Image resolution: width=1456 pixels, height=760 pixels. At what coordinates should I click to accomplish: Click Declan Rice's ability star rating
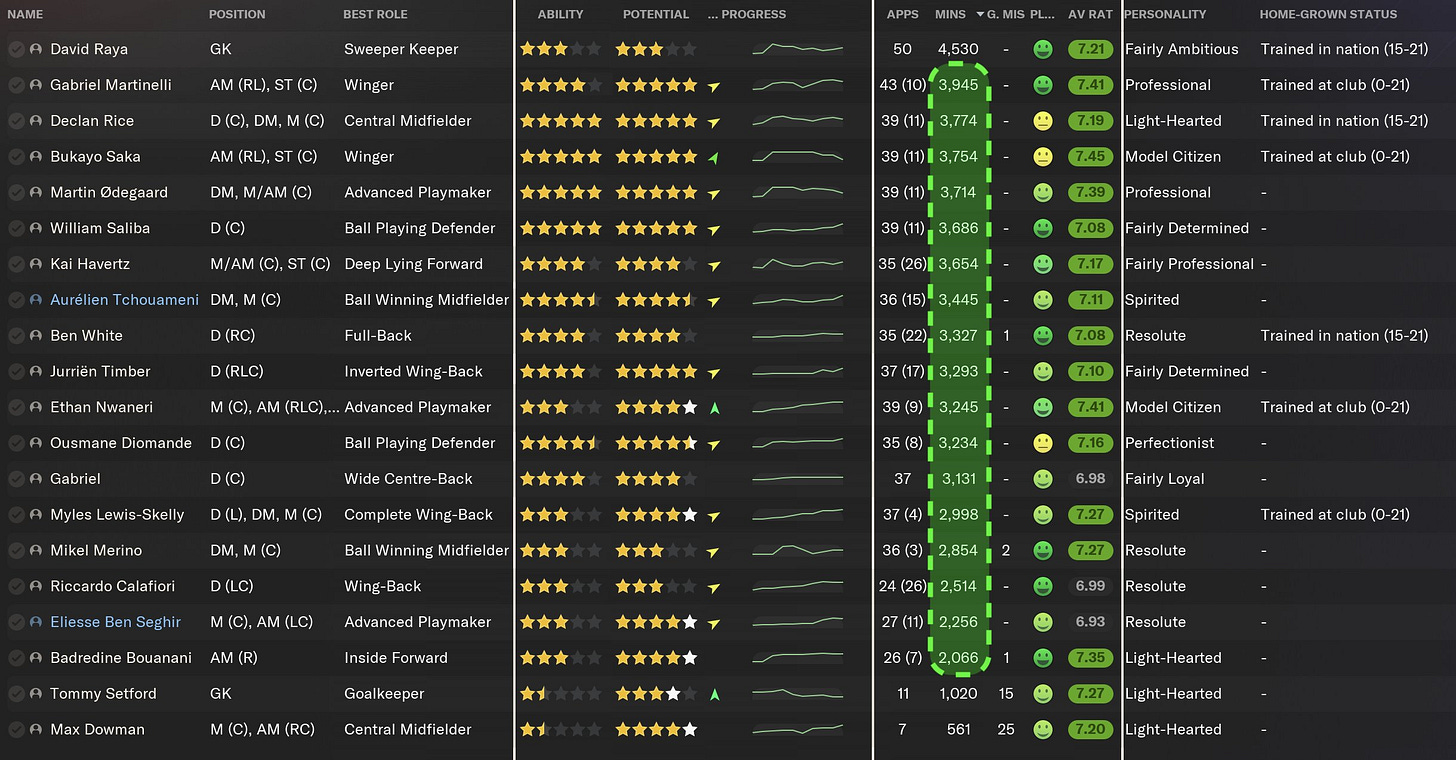point(561,121)
